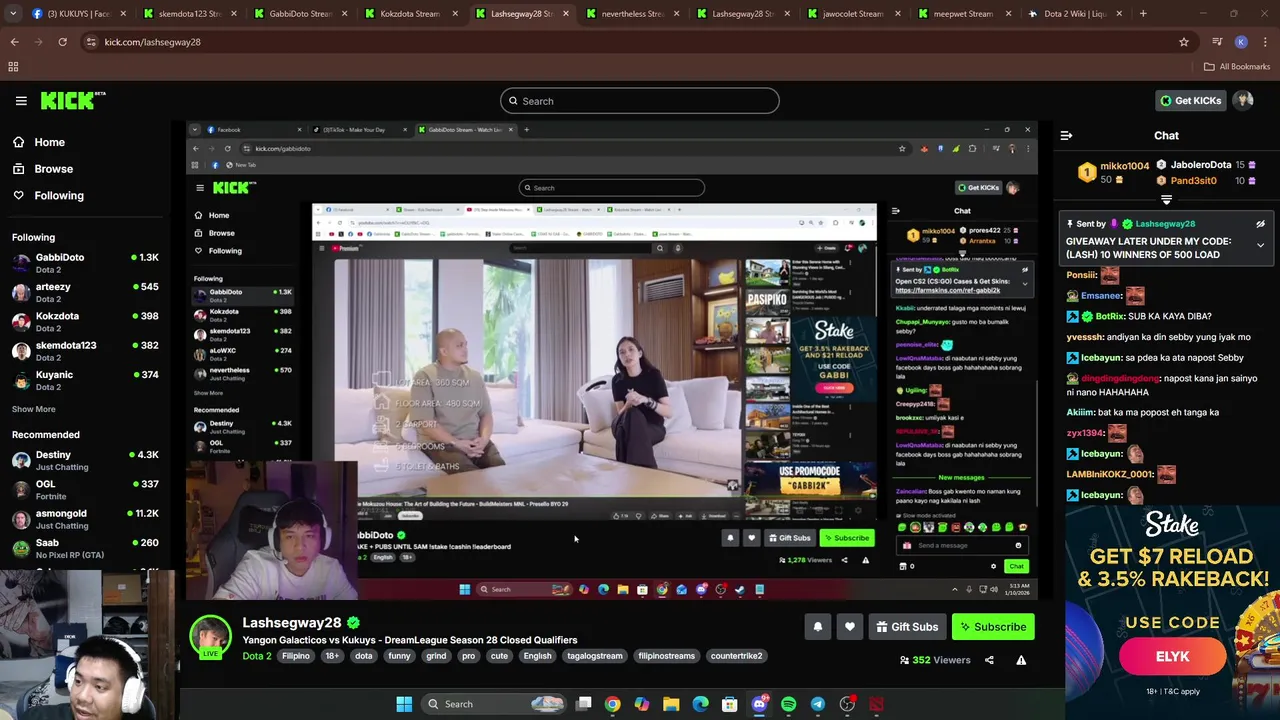Open Chrome profile avatar
This screenshot has width=1280, height=720.
point(1241,42)
